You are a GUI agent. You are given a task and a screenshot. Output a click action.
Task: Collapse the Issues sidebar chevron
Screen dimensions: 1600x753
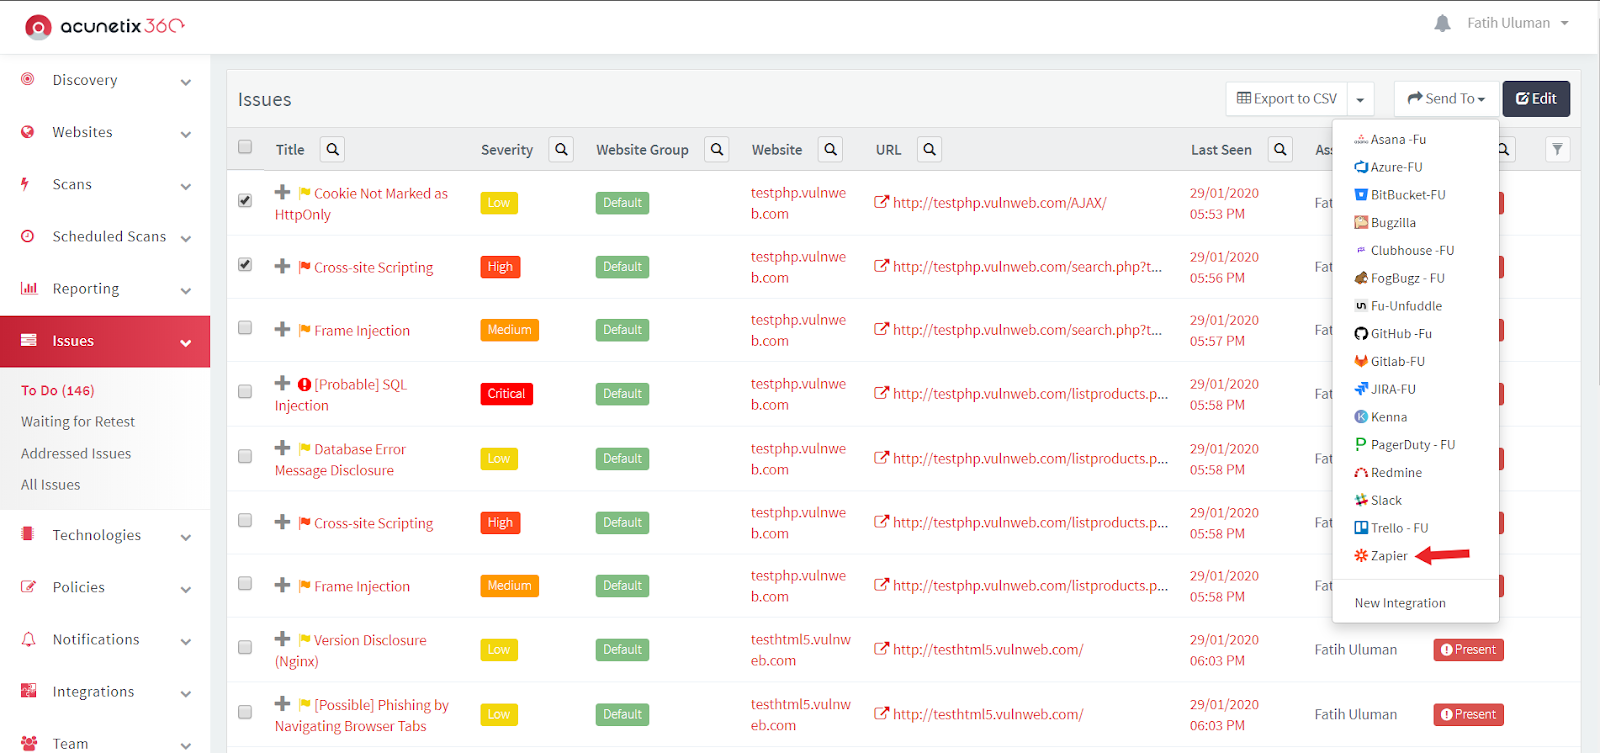pyautogui.click(x=186, y=343)
